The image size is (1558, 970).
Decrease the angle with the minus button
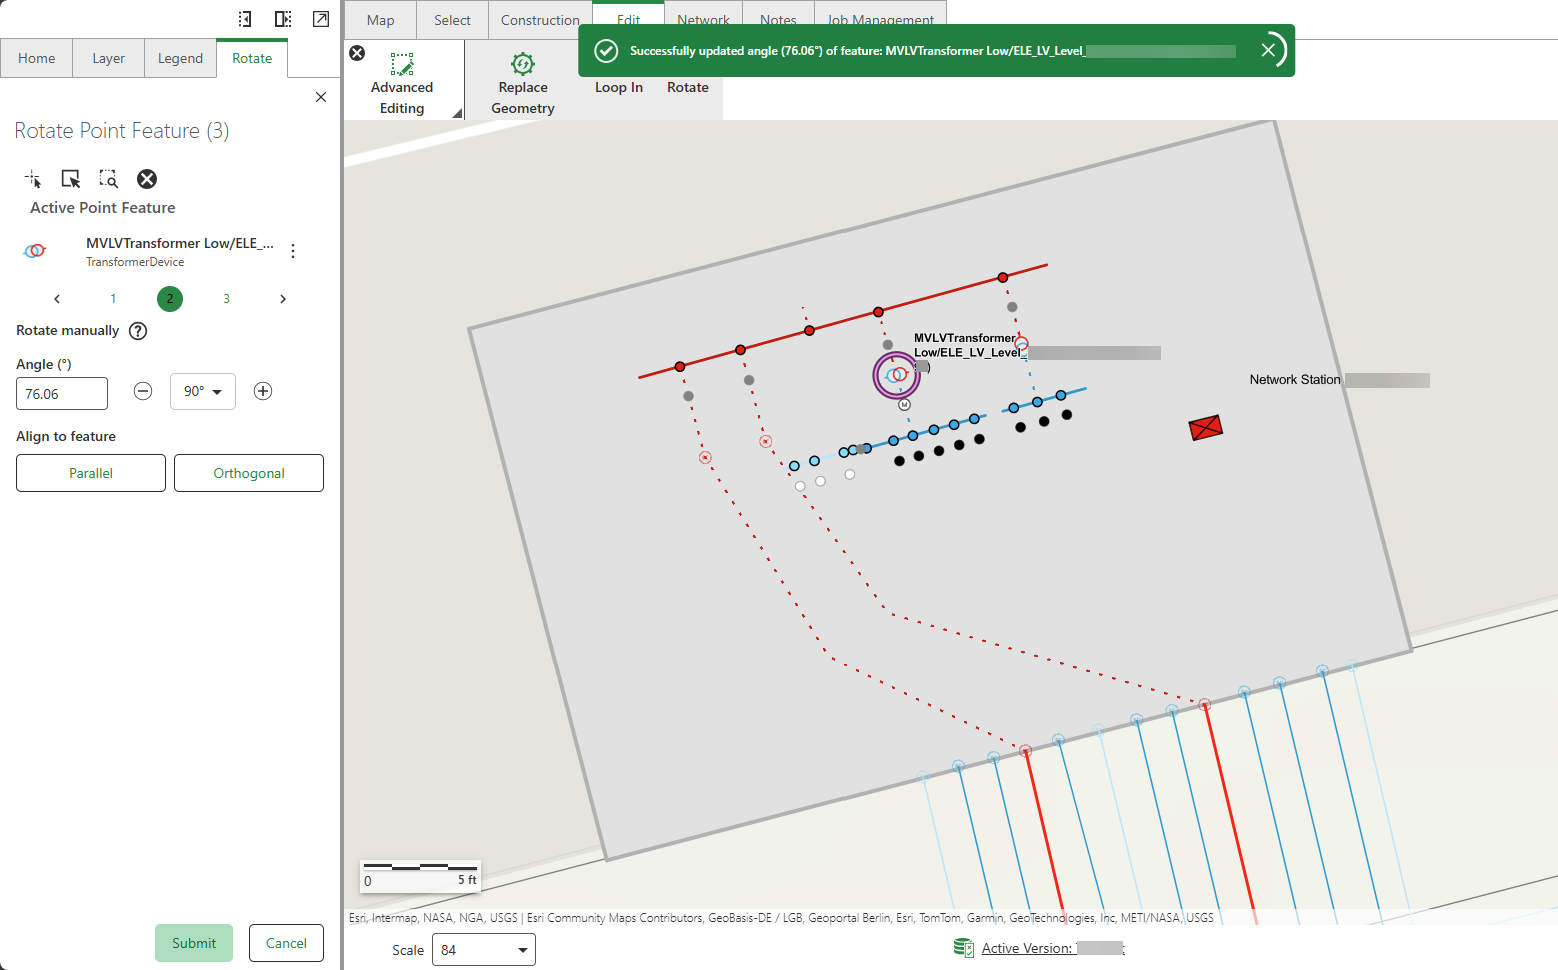point(143,391)
